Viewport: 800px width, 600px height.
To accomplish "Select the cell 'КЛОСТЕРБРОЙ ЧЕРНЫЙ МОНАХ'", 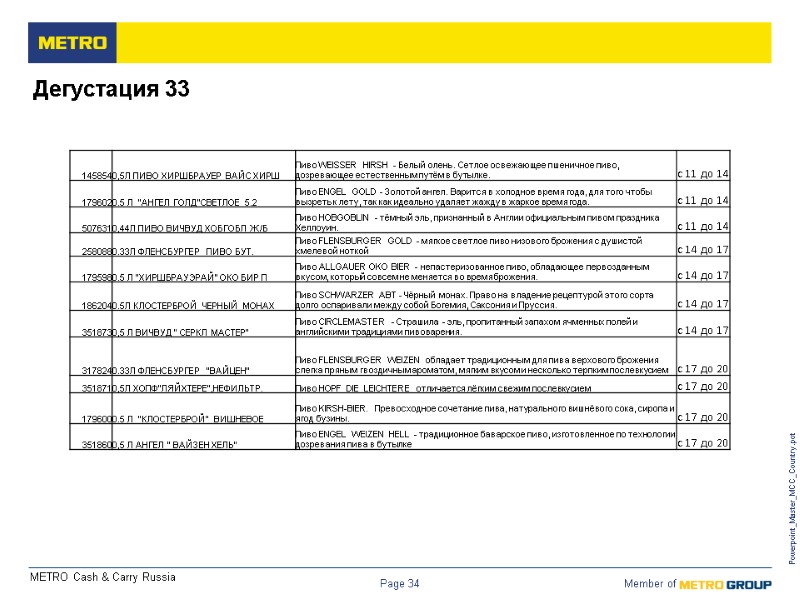I will [x=204, y=296].
